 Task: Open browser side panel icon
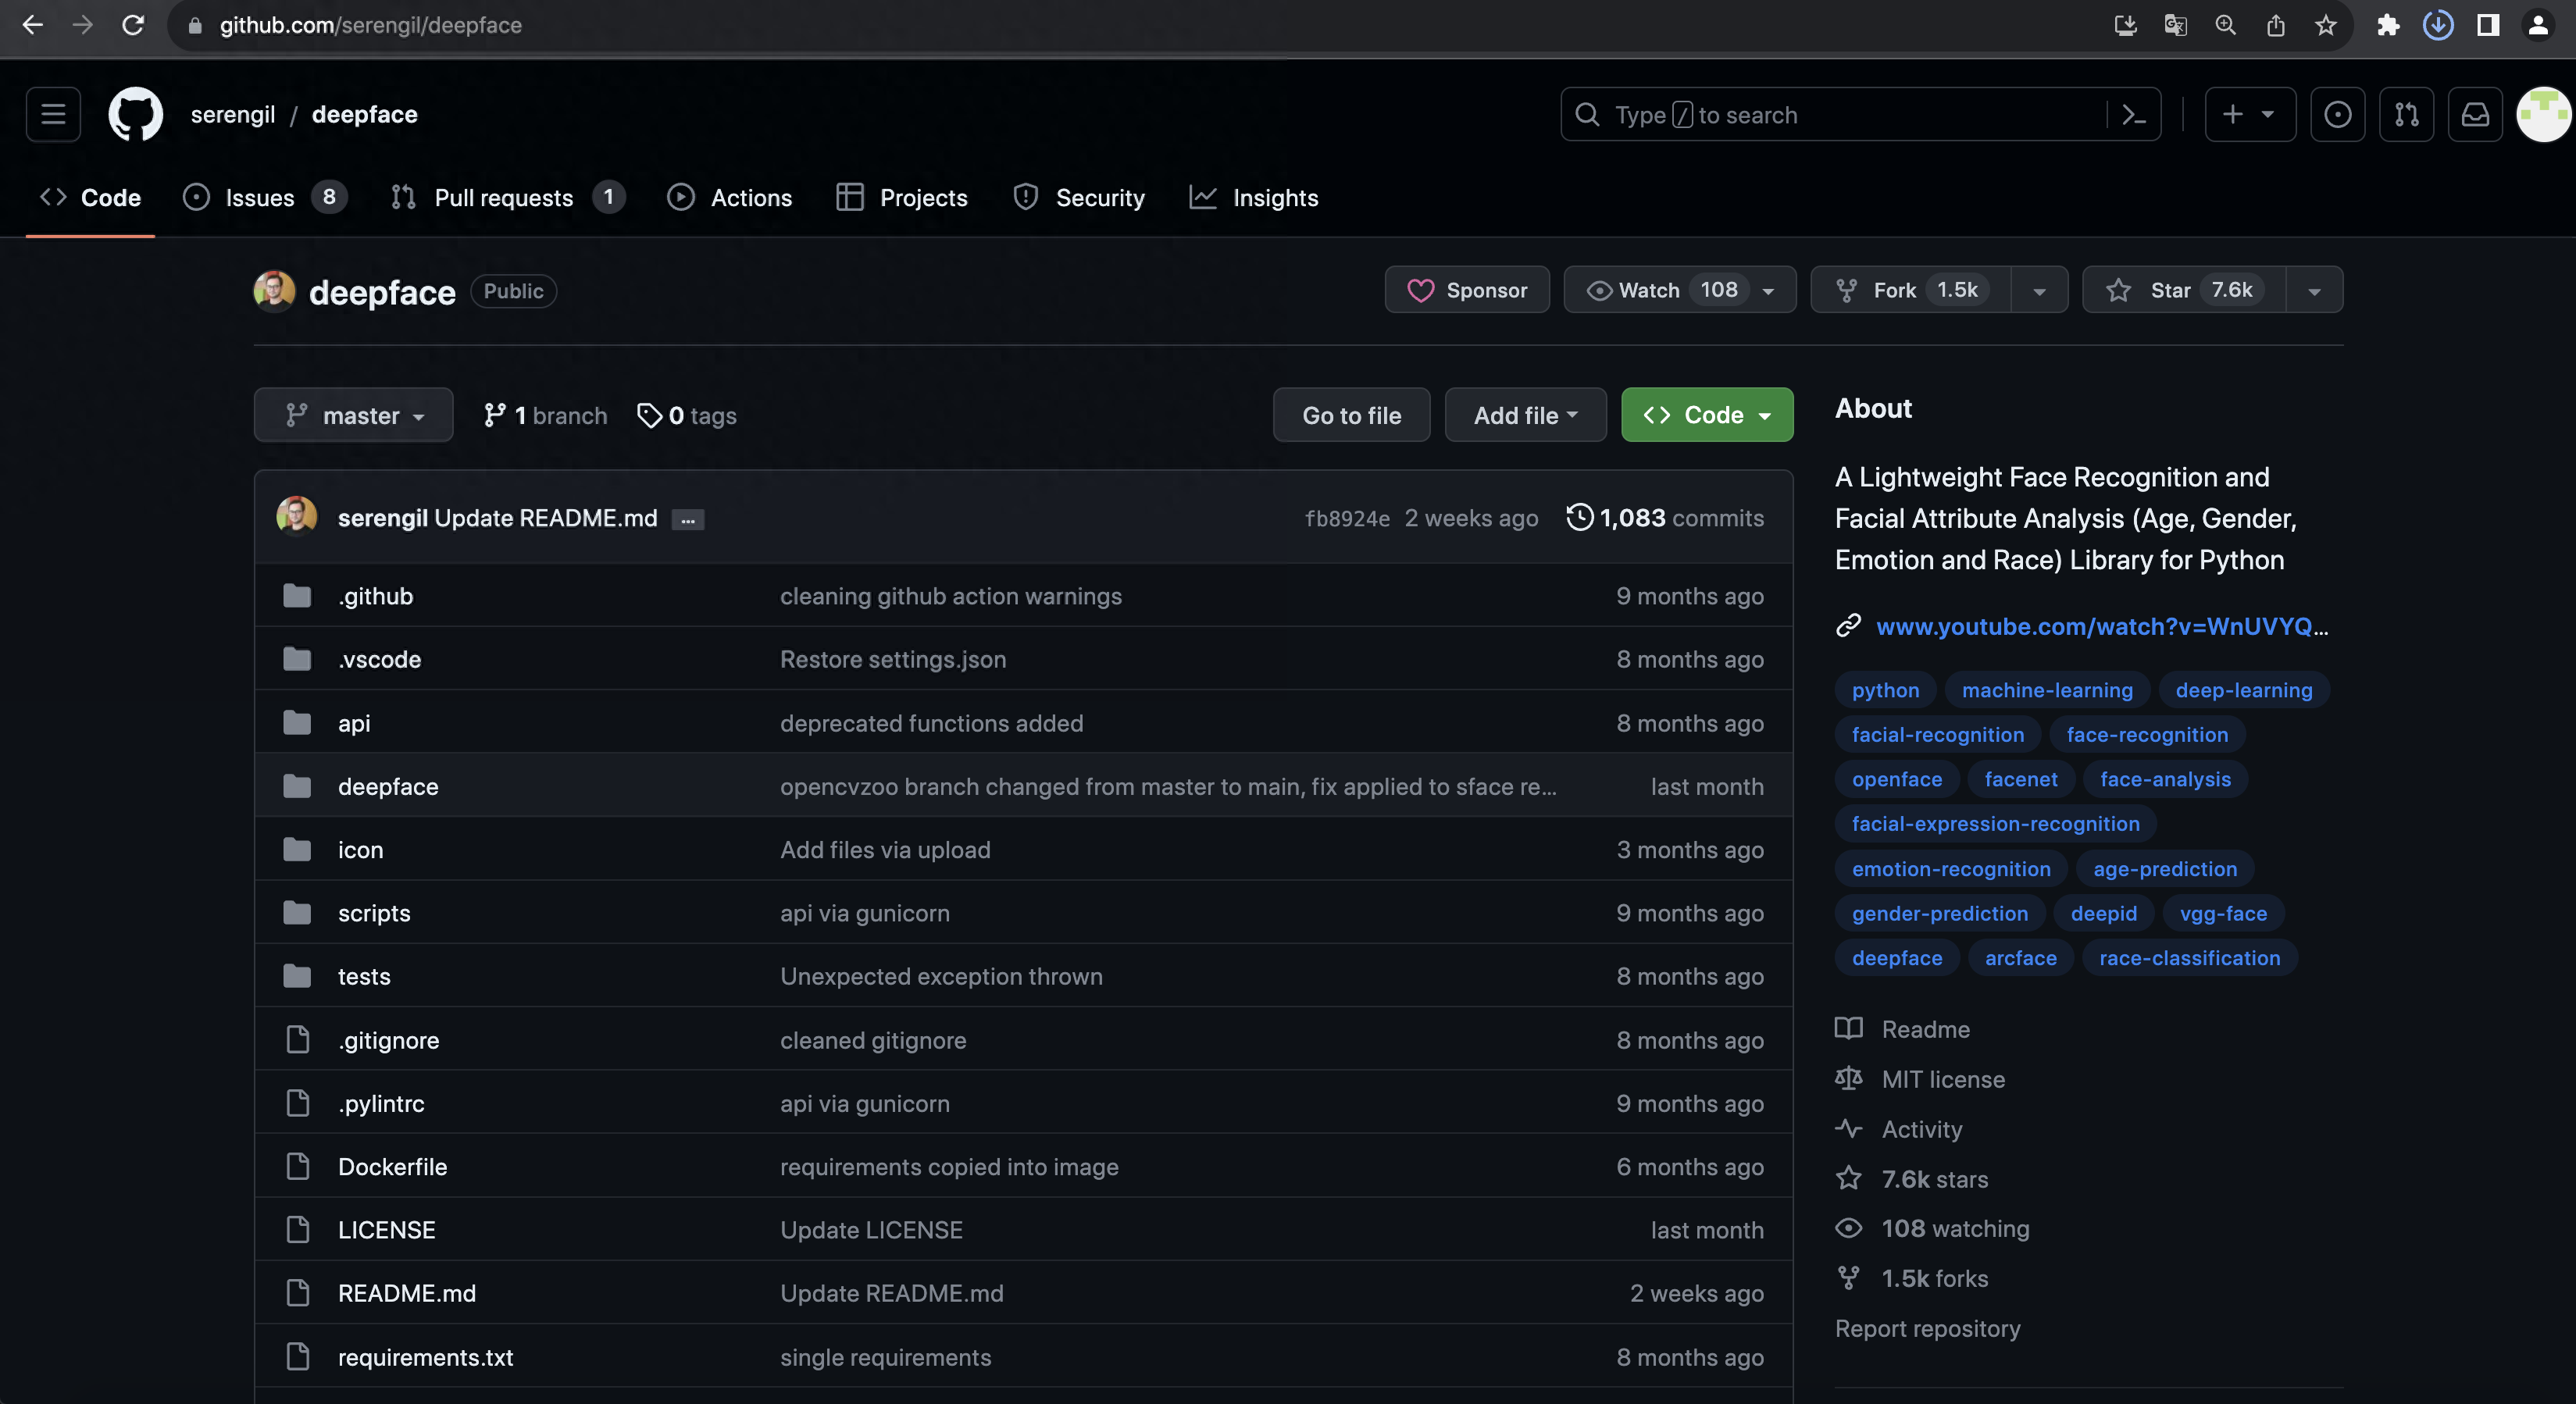point(2488,25)
